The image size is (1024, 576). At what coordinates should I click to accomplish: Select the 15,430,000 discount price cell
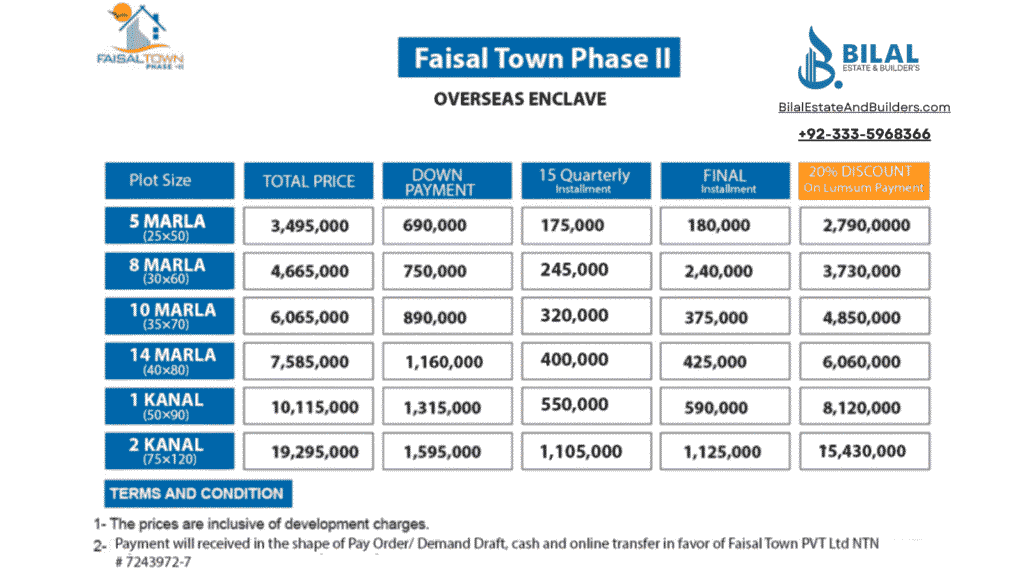pos(863,451)
